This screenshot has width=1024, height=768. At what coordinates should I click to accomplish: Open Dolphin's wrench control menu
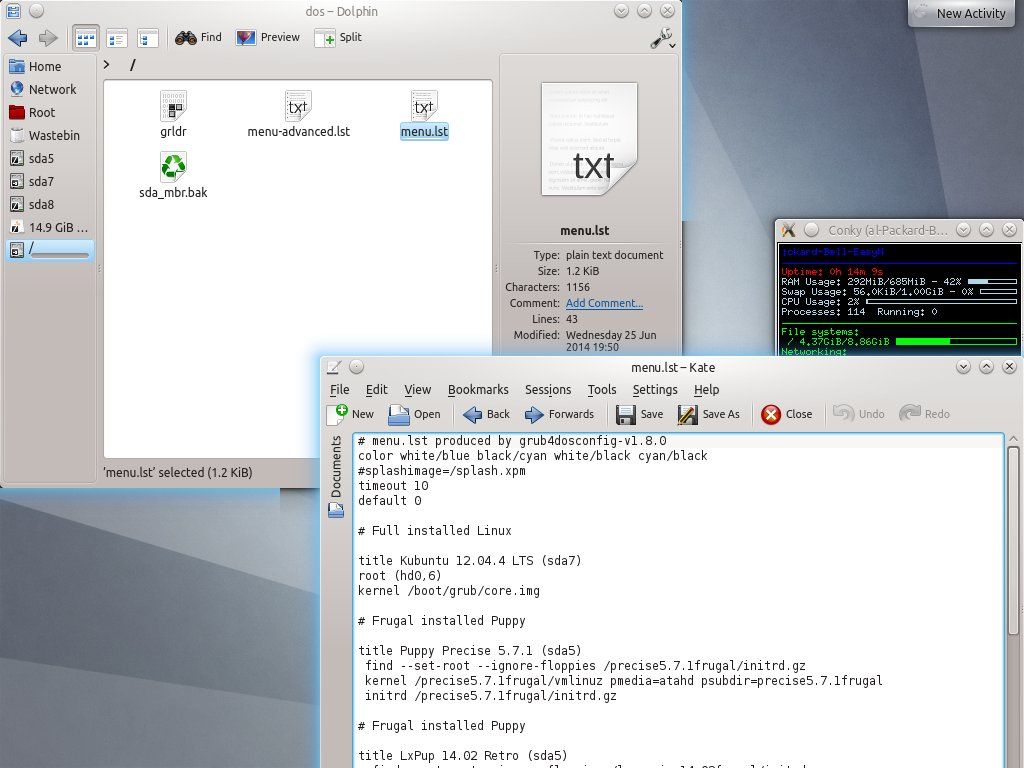pos(662,38)
